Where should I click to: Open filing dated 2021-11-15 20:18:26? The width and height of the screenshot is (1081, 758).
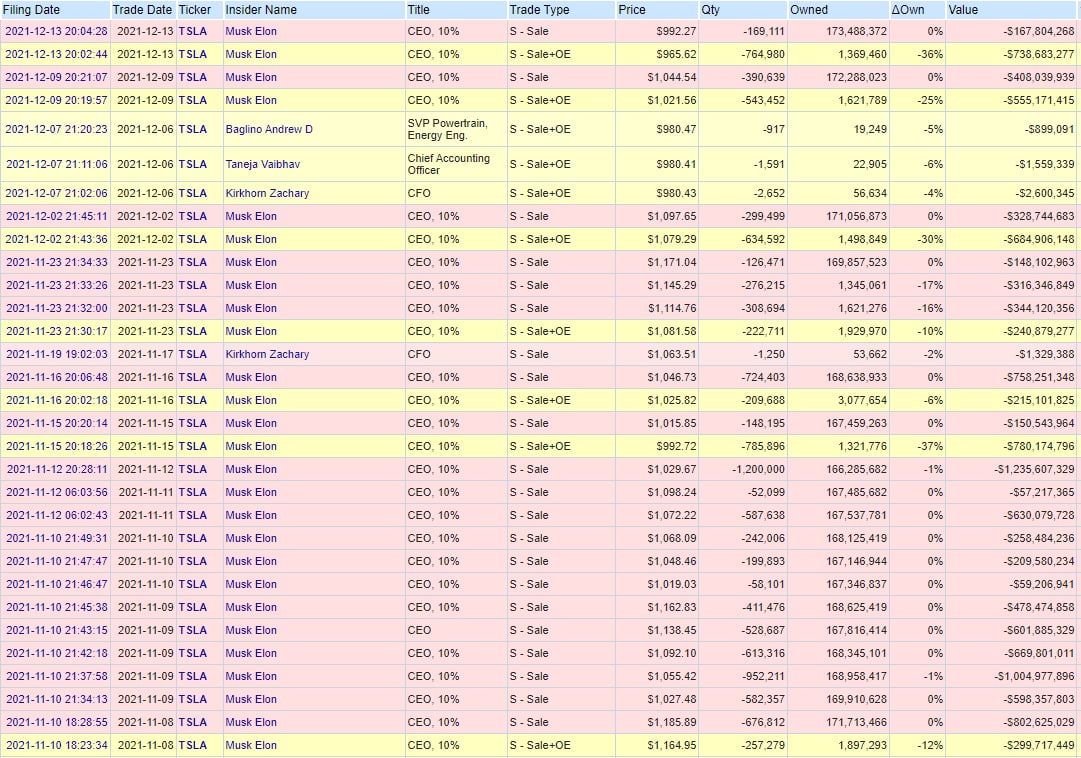point(57,446)
